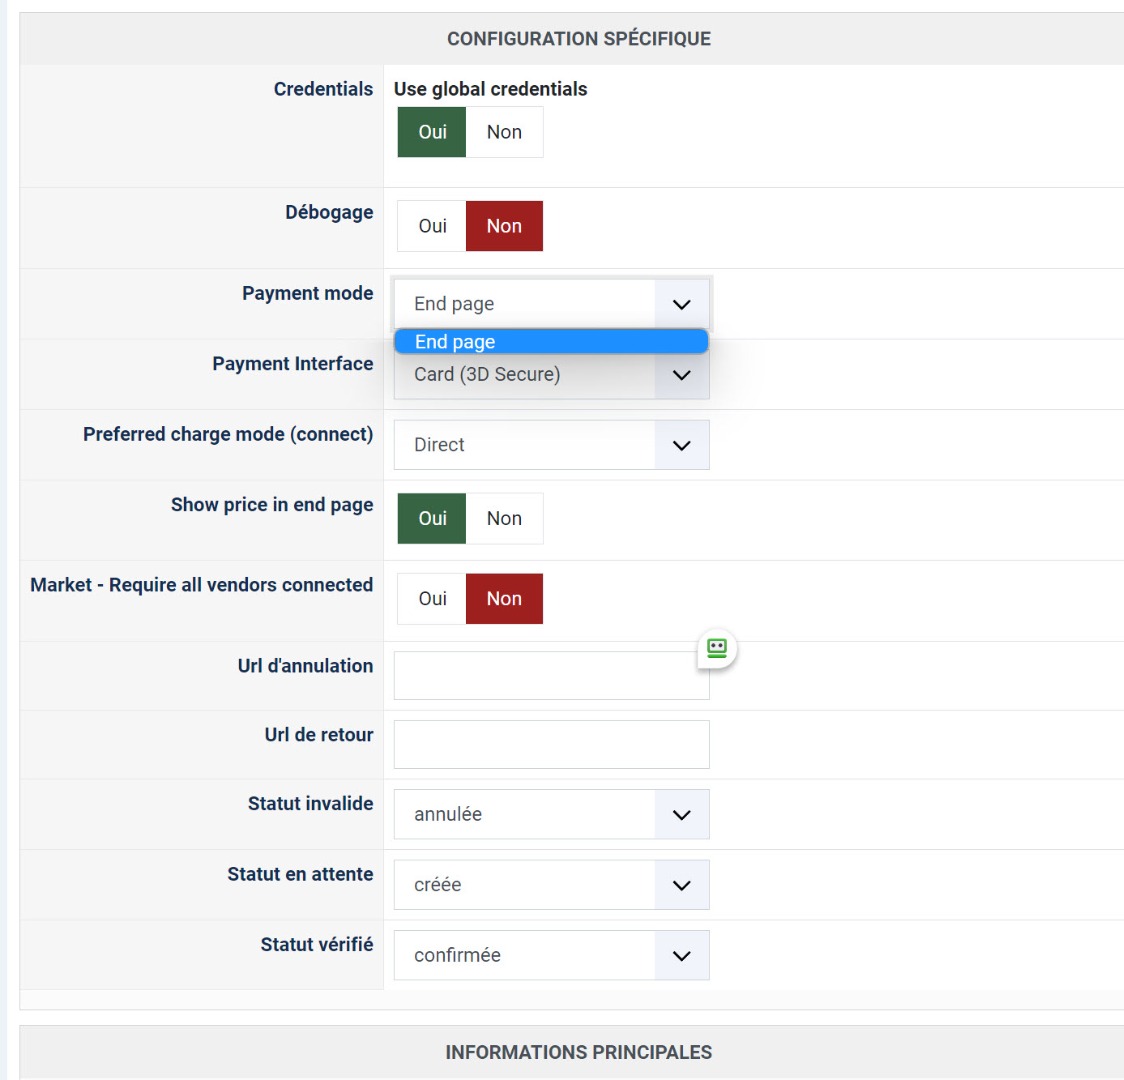This screenshot has width=1124, height=1080.
Task: Enable Débogage by clicking Oui
Action: tap(432, 226)
